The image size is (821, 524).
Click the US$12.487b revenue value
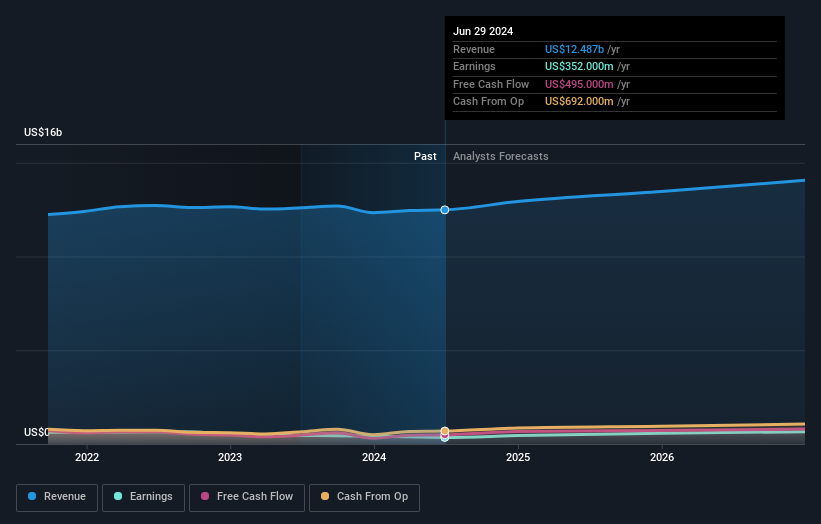[x=574, y=49]
